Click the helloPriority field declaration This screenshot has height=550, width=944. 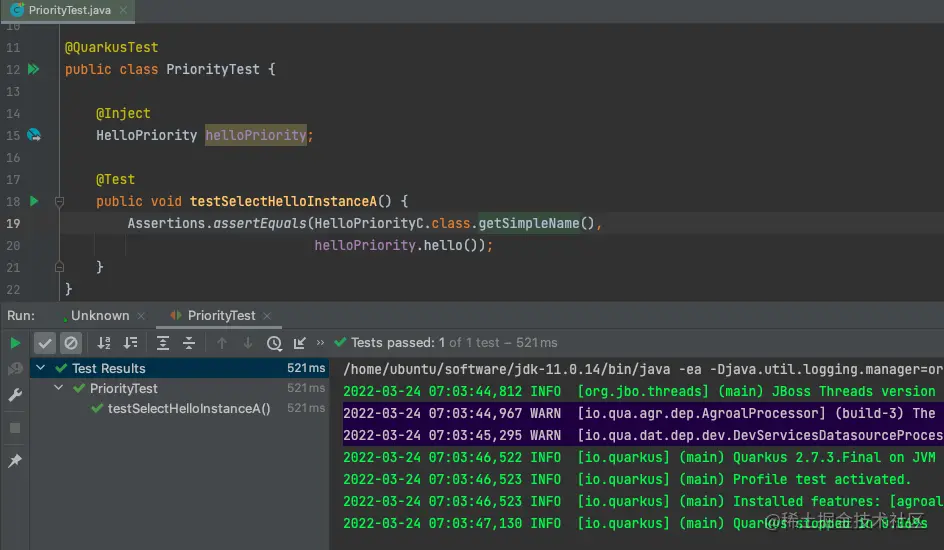point(256,135)
